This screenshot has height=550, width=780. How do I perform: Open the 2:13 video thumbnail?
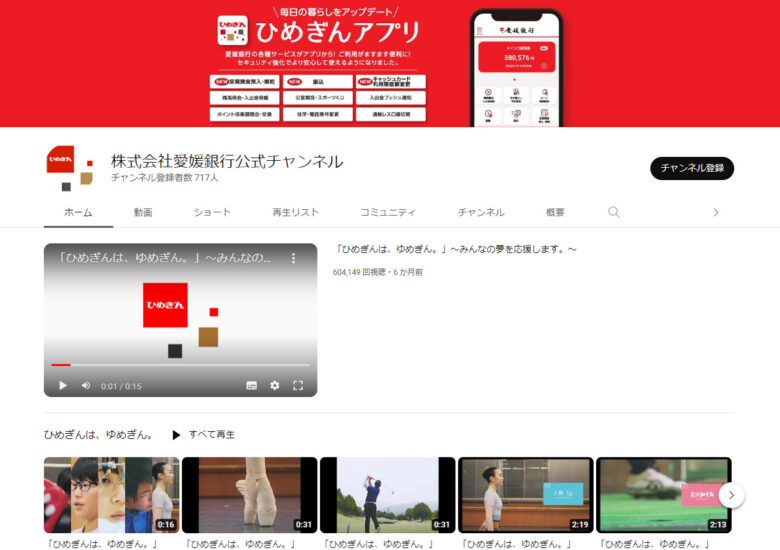(664, 495)
